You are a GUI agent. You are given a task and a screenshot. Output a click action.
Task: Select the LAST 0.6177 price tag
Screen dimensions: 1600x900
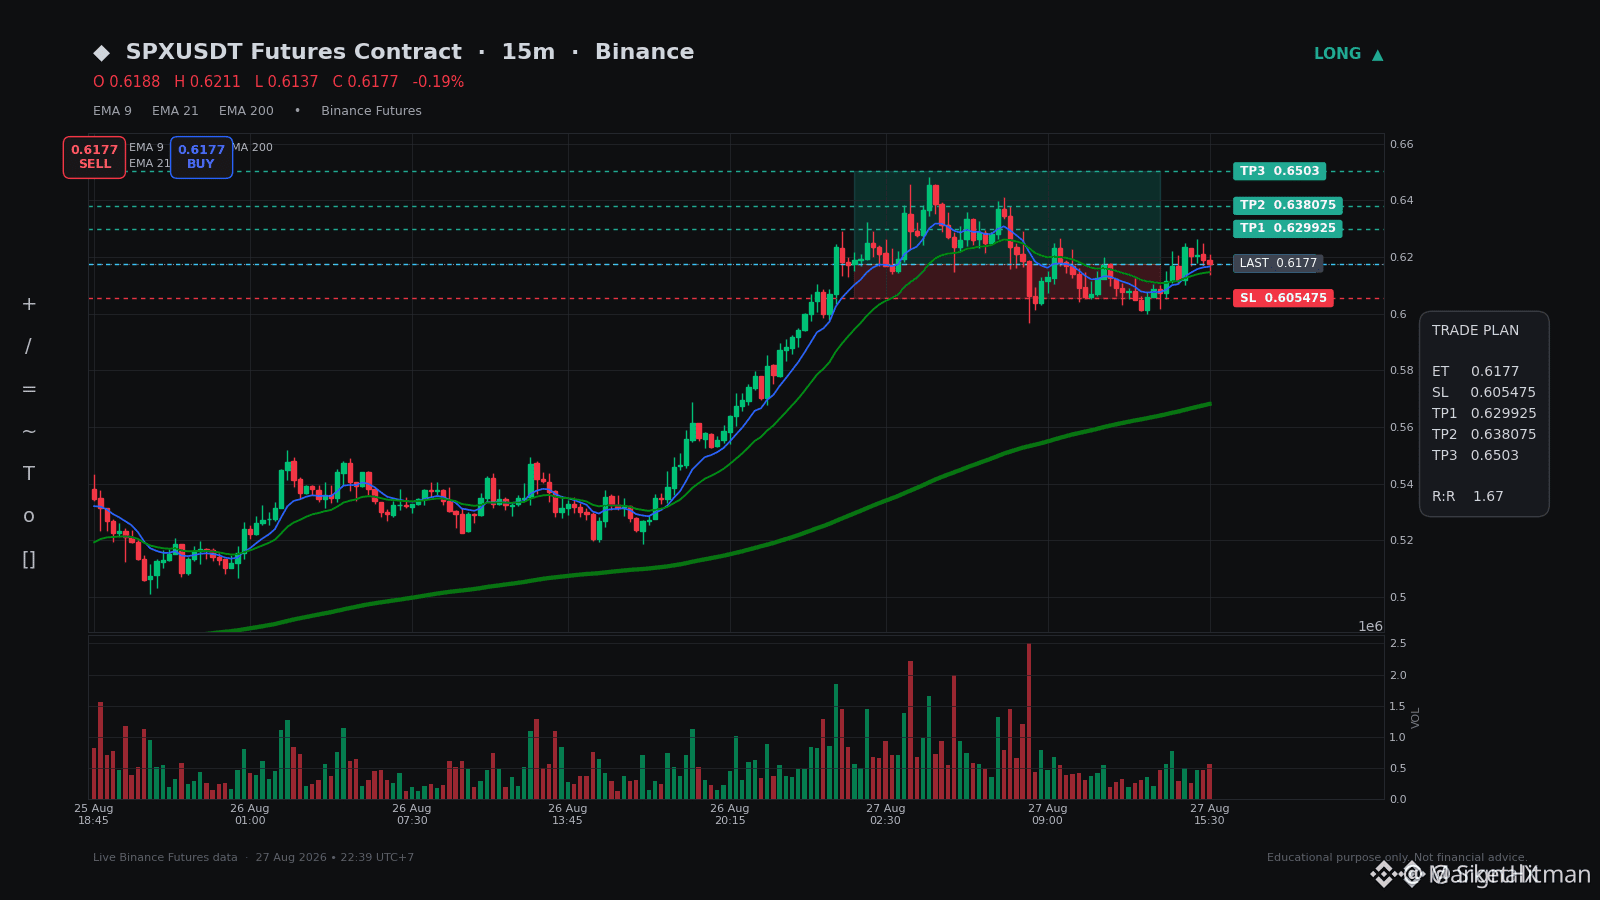1278,263
